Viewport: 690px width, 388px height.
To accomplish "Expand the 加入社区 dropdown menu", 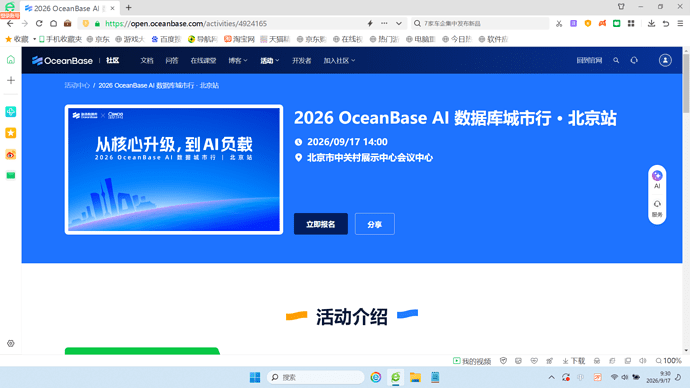I will click(339, 61).
